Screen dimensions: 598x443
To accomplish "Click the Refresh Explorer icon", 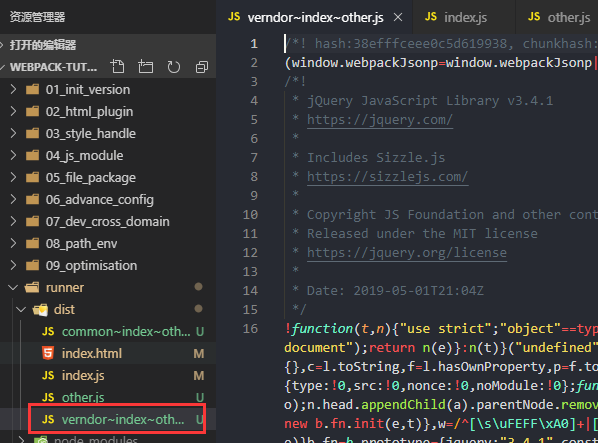I will [x=174, y=67].
